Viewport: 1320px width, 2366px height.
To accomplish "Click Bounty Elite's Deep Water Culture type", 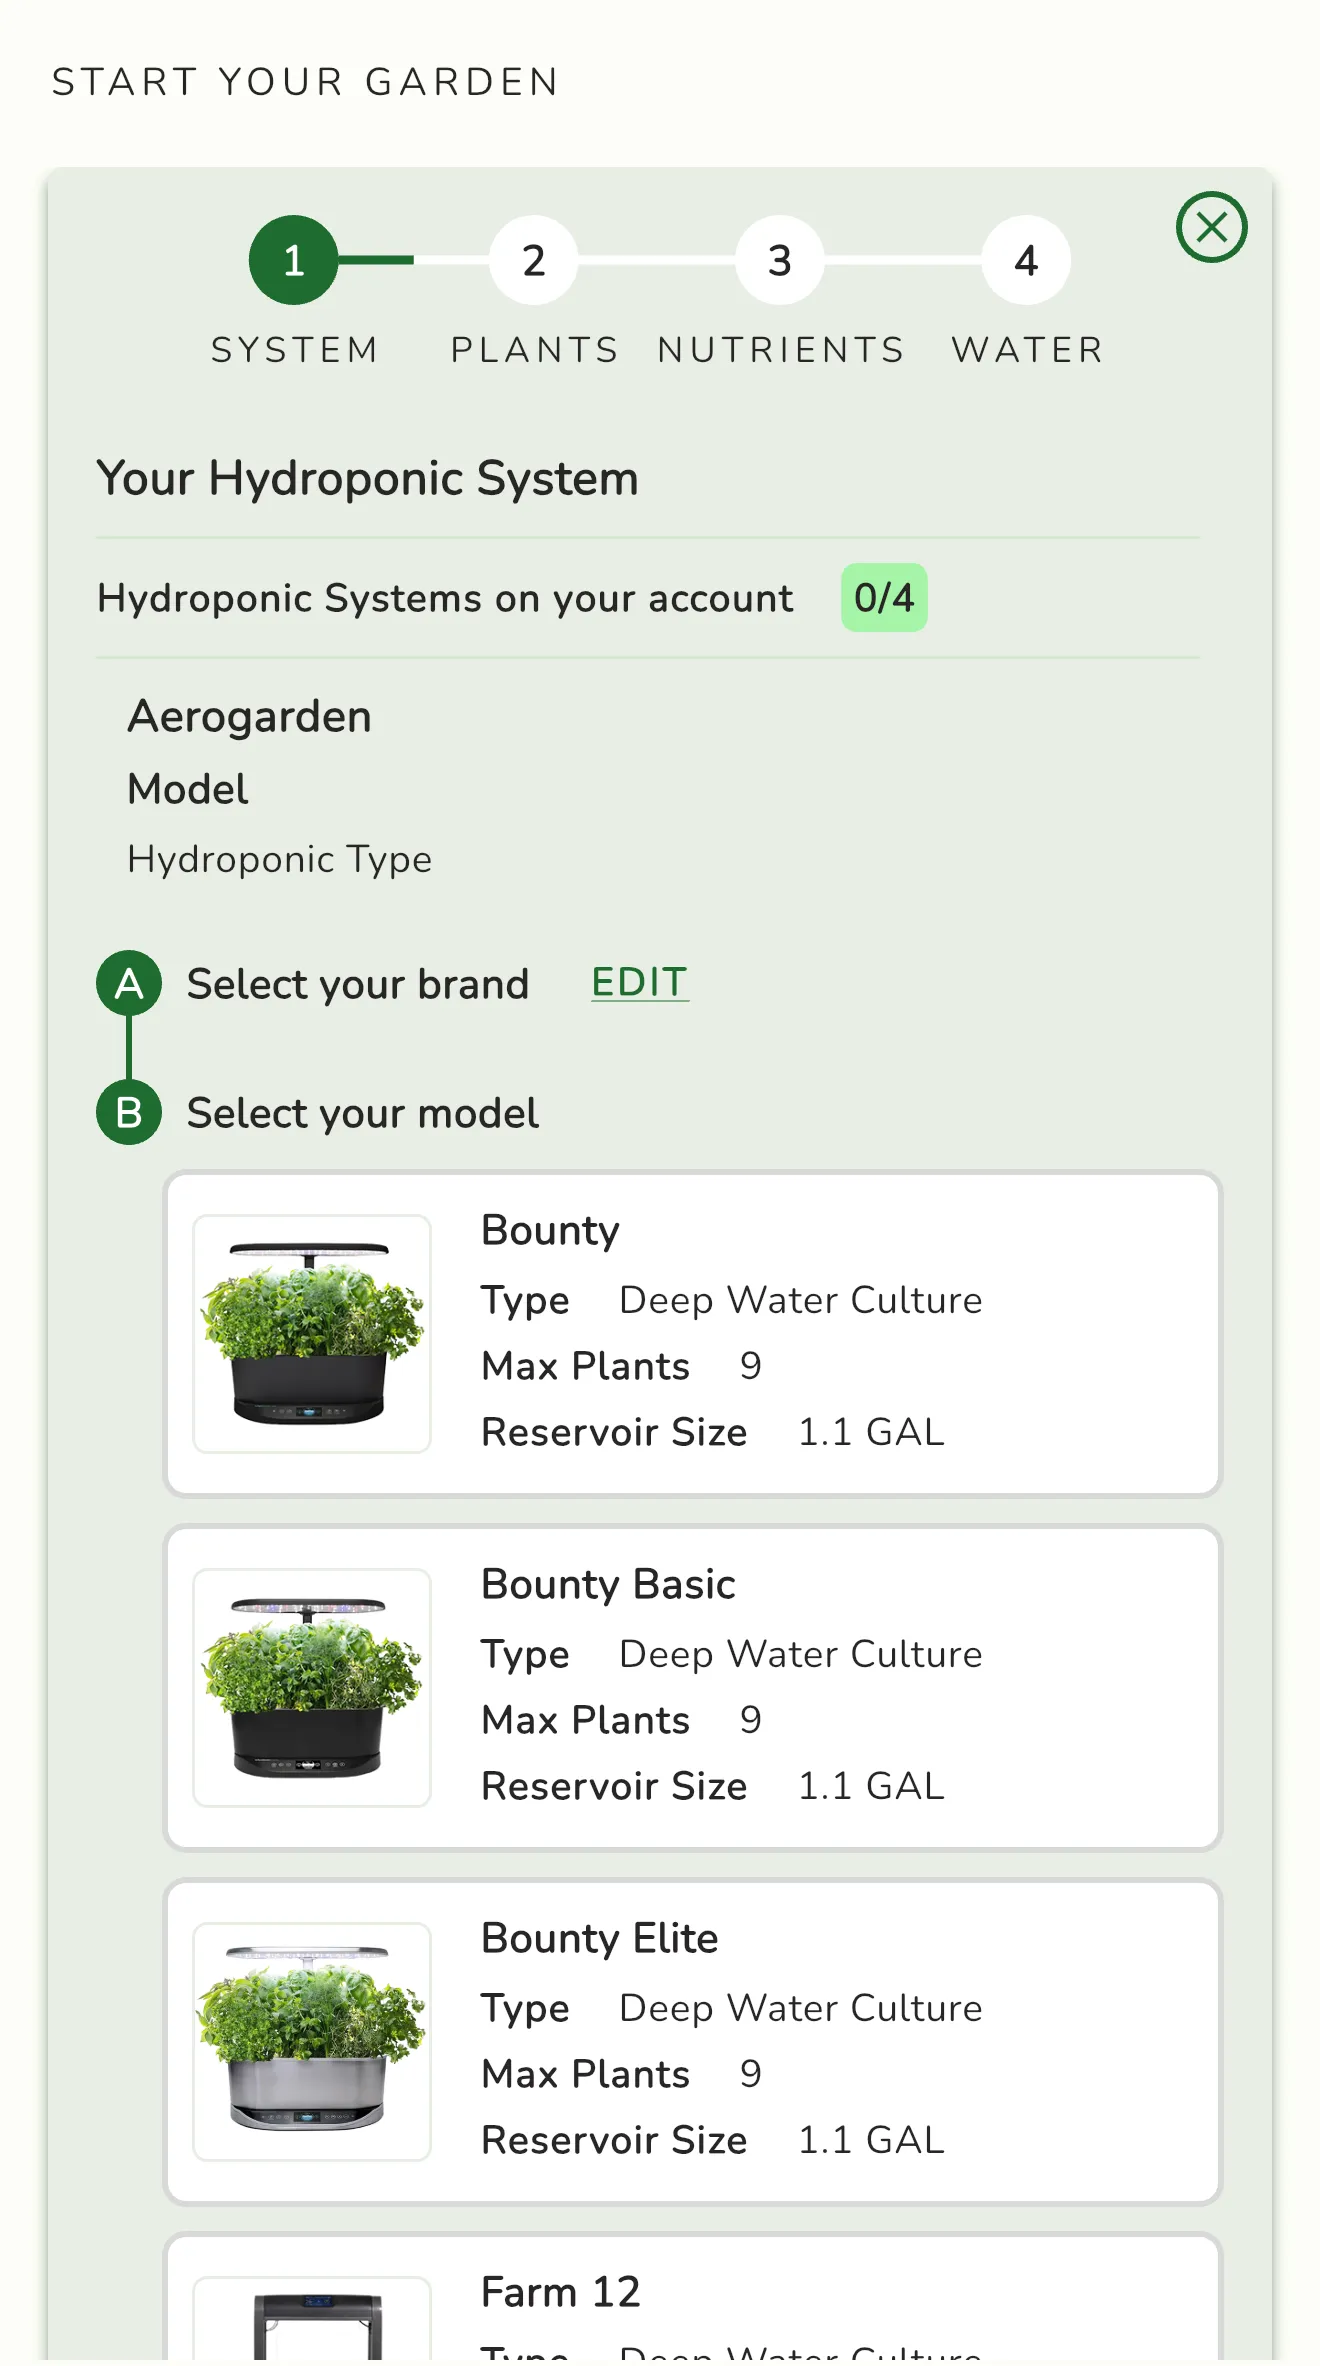I will click(801, 2008).
